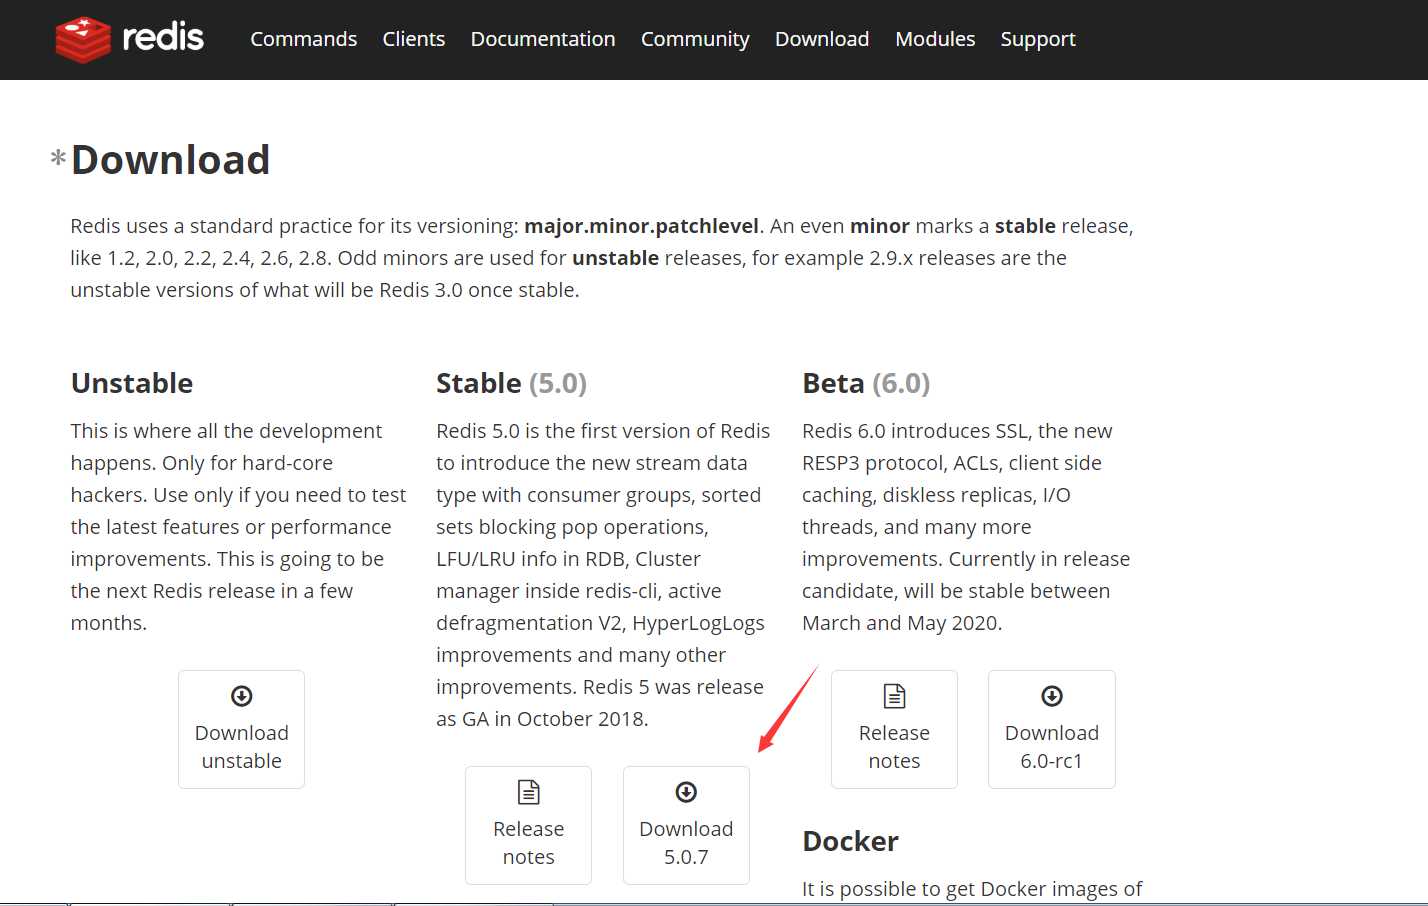The height and width of the screenshot is (906, 1428).
Task: Open the Community nav link
Action: [x=695, y=39]
